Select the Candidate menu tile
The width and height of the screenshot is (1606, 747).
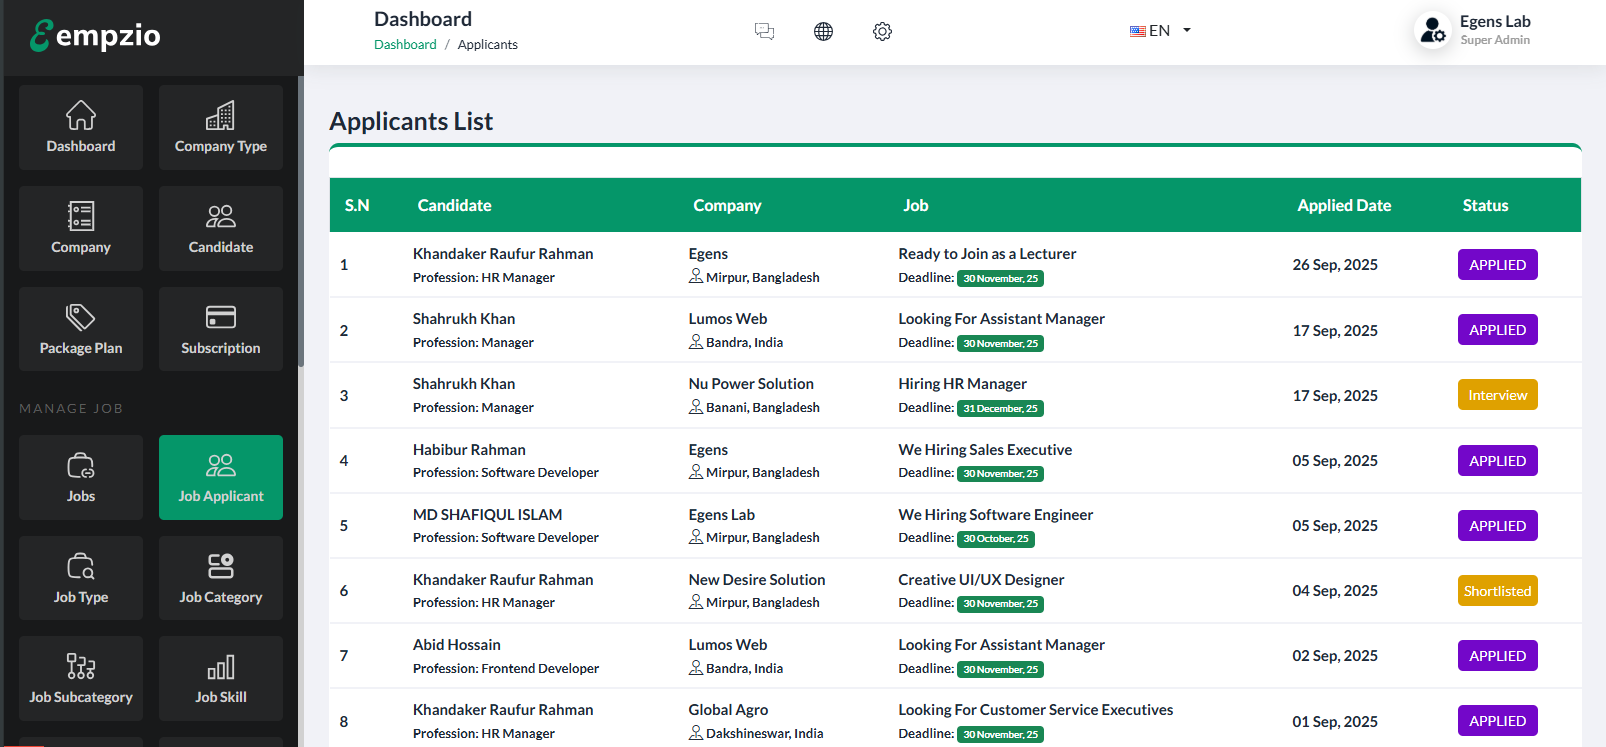tap(220, 229)
